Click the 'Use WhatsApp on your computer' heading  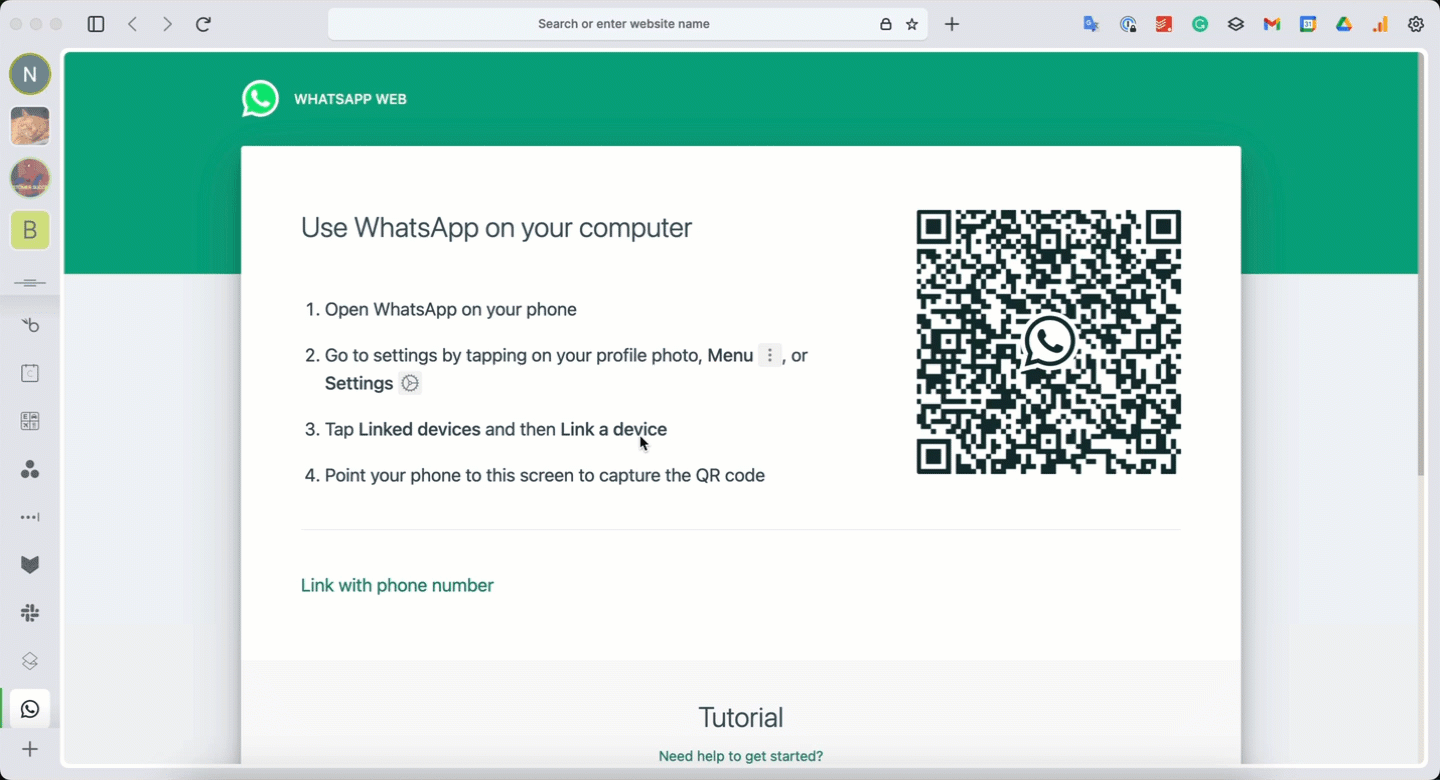click(x=496, y=228)
